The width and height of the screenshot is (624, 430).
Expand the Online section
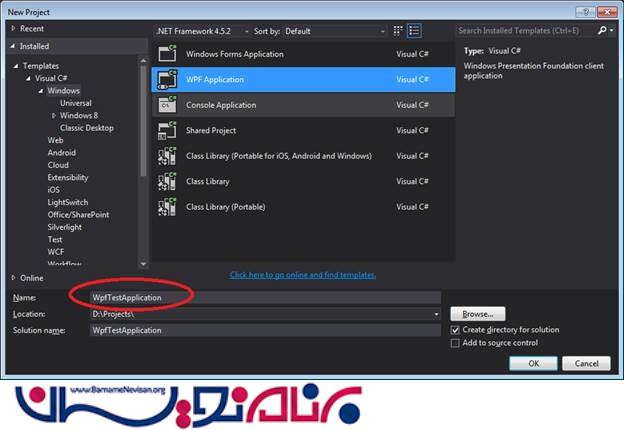click(13, 278)
